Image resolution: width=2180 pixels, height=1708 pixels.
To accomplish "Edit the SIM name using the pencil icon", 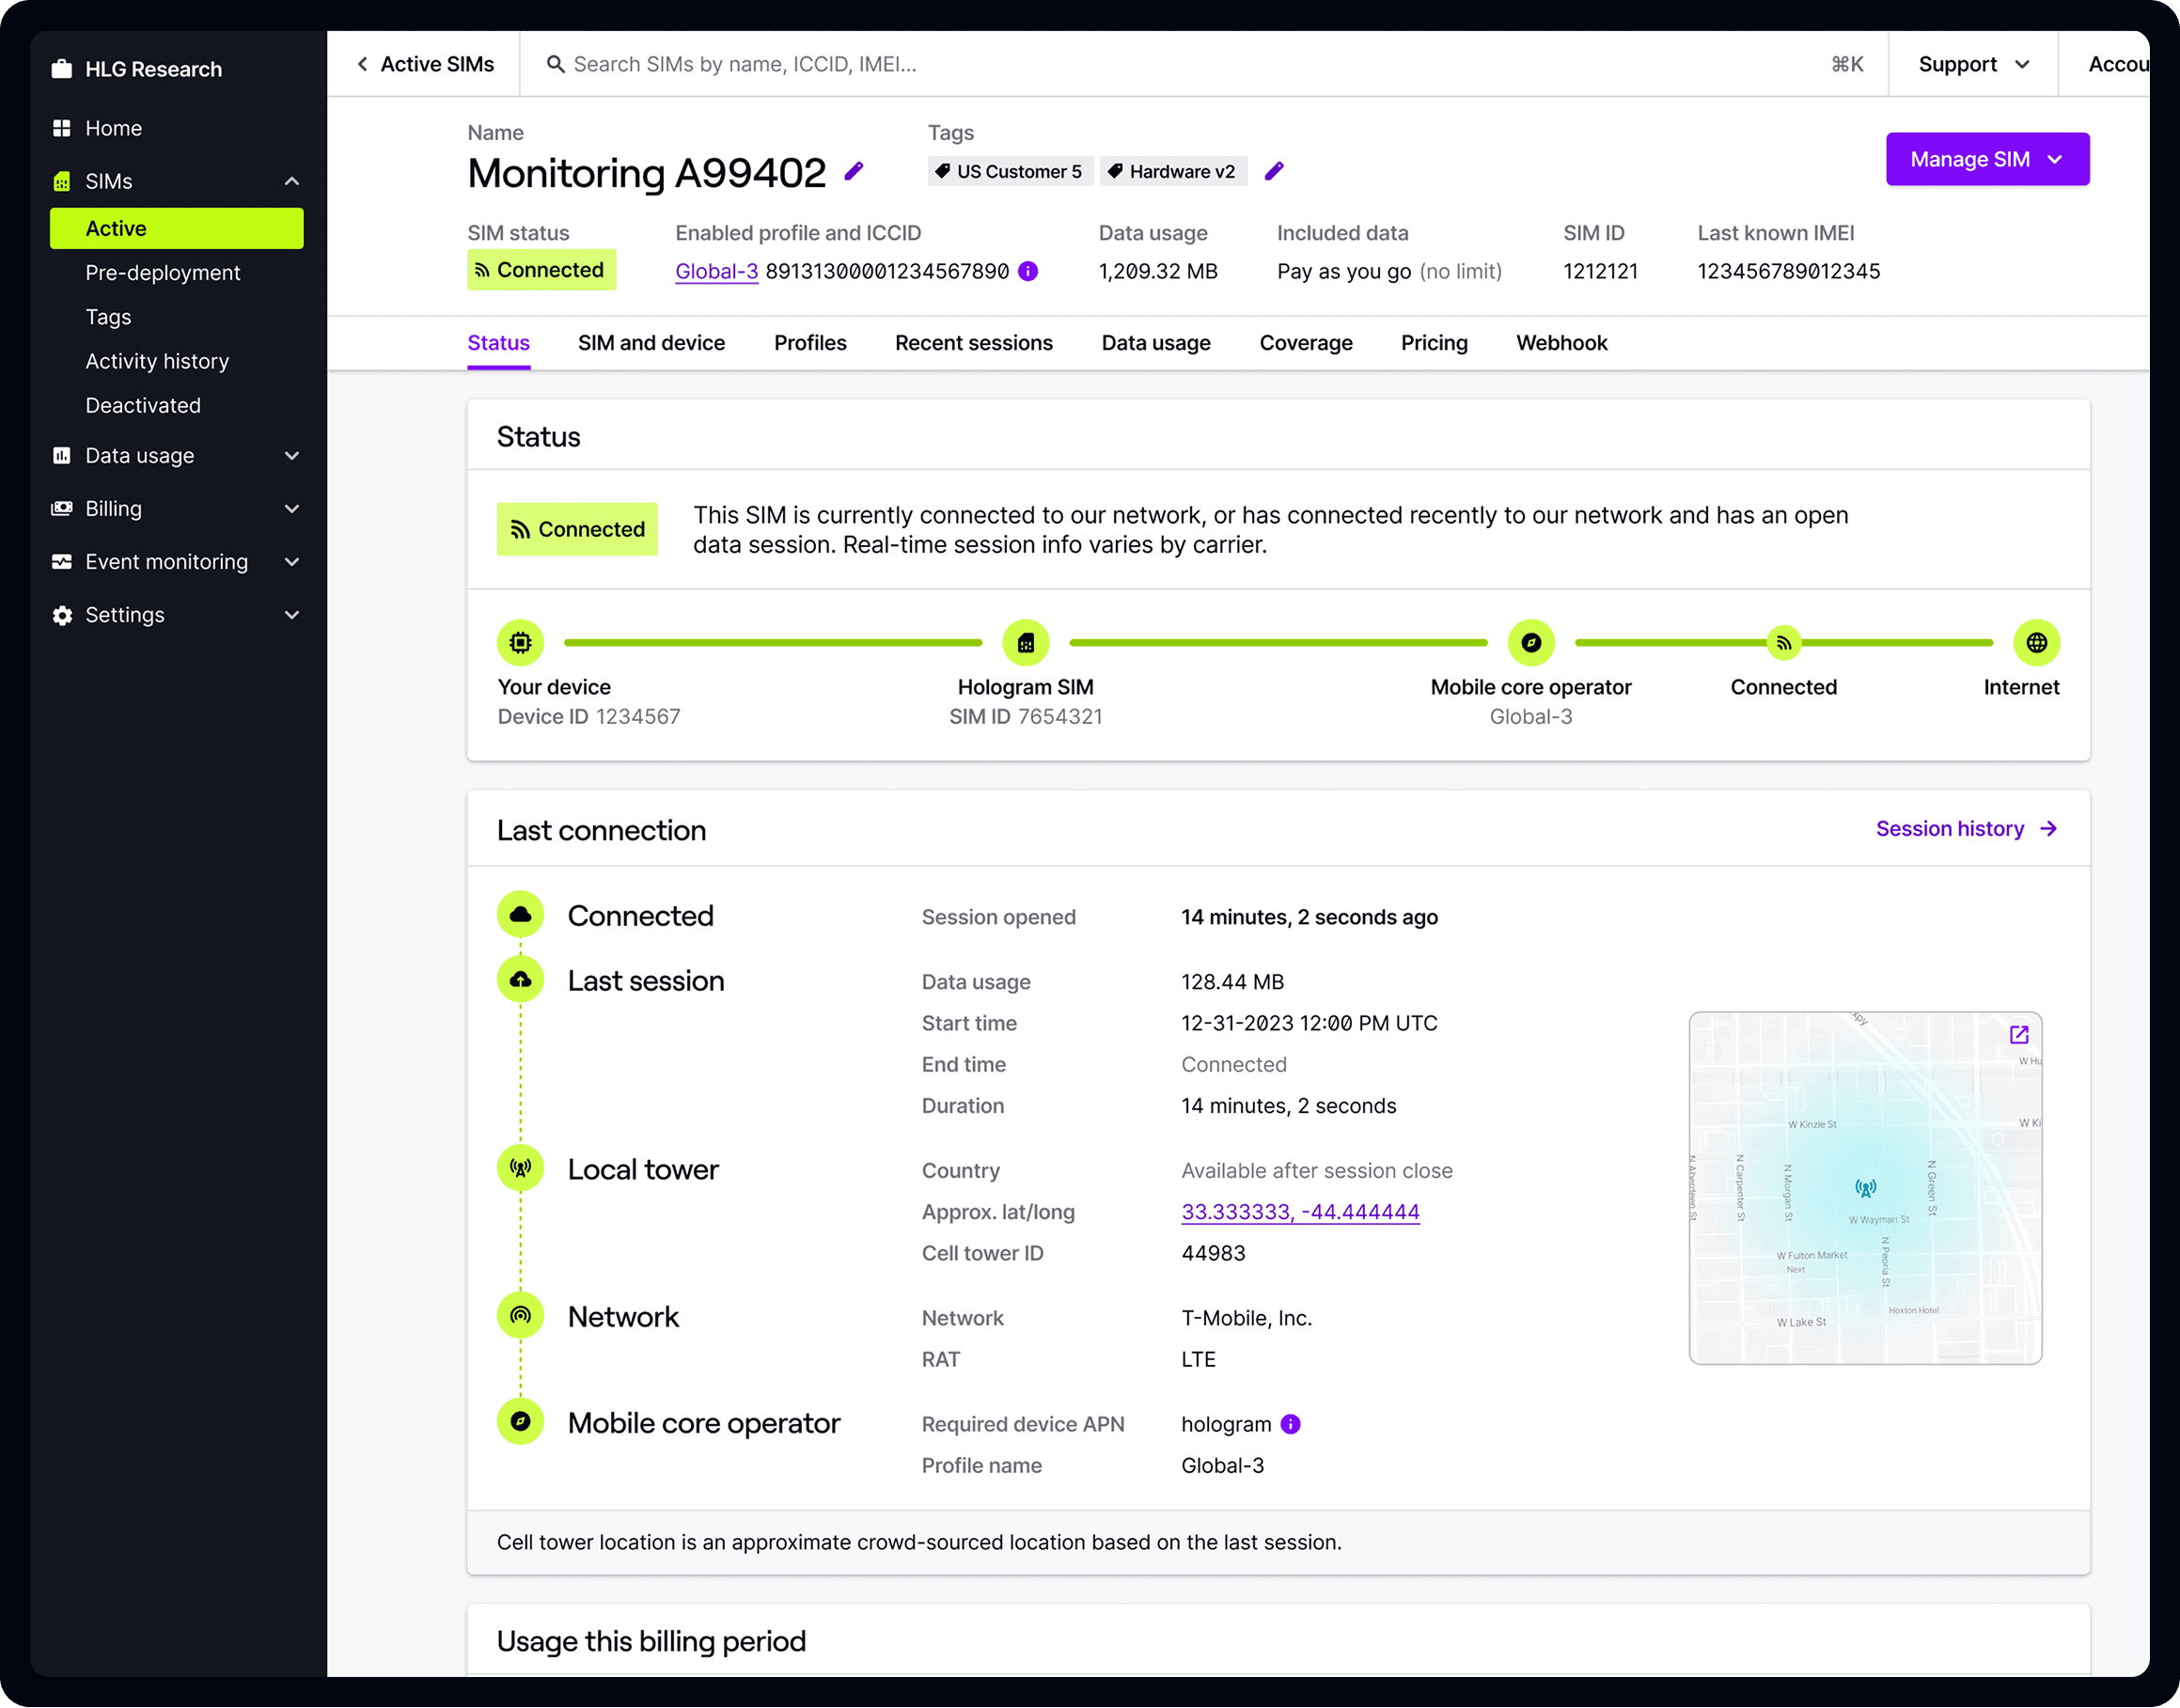I will [853, 172].
